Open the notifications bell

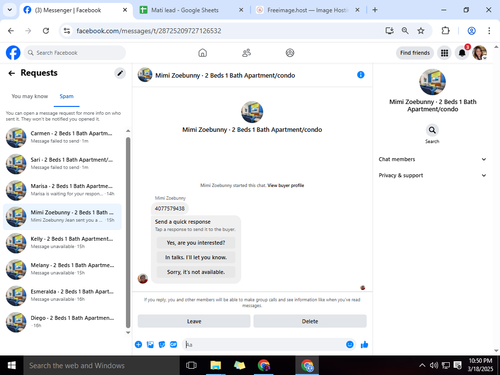pyautogui.click(x=462, y=53)
